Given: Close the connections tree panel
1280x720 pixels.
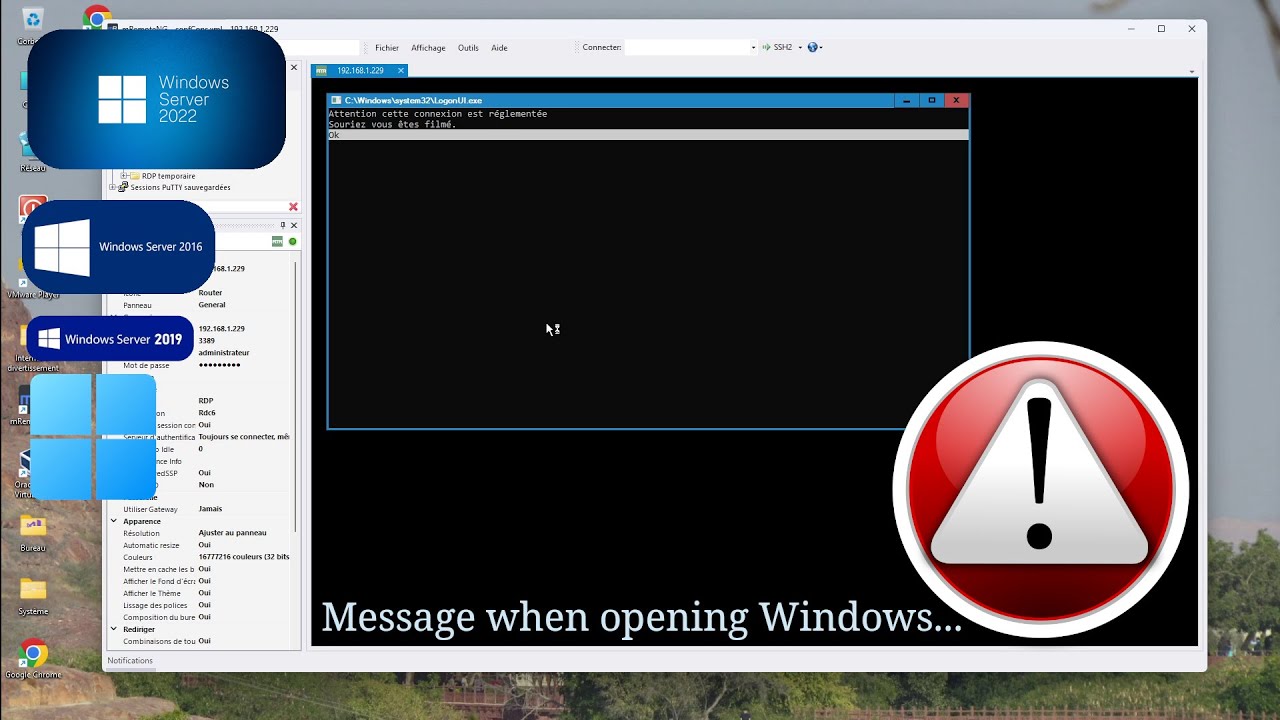Looking at the screenshot, I should (x=294, y=68).
